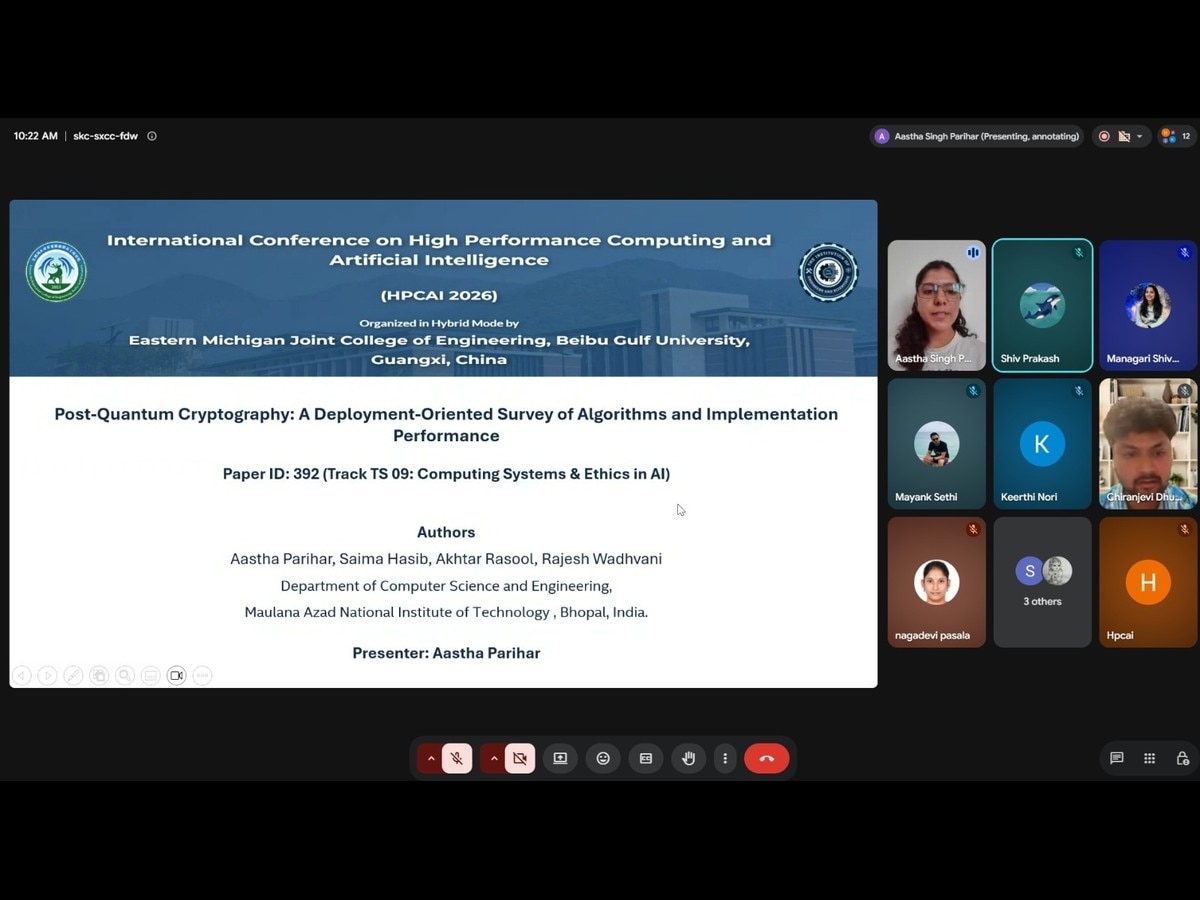Image resolution: width=1200 pixels, height=900 pixels.
Task: Open the participants list showing 12
Action: [1177, 136]
